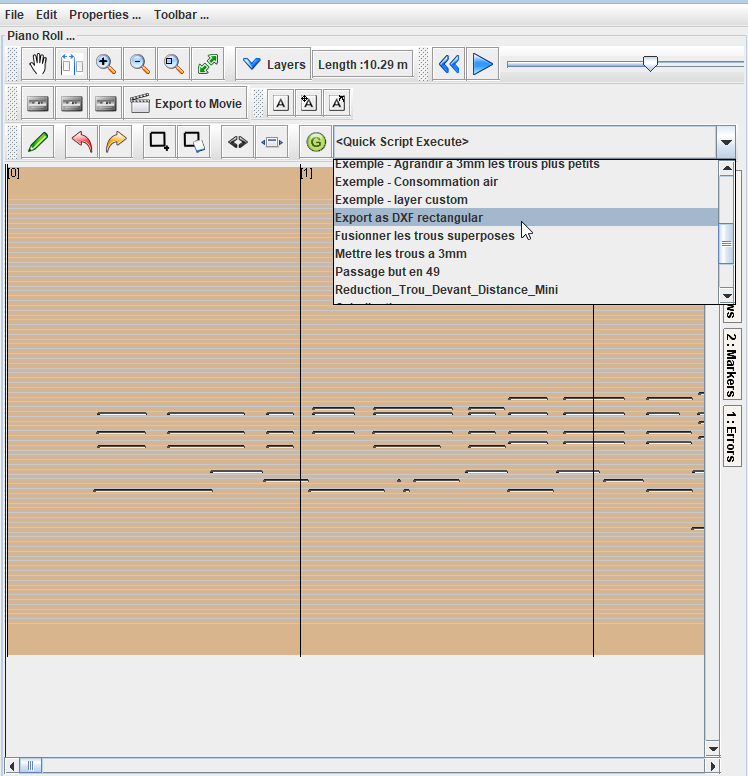Open the Properties menu
Image resolution: width=748 pixels, height=776 pixels.
coord(104,15)
